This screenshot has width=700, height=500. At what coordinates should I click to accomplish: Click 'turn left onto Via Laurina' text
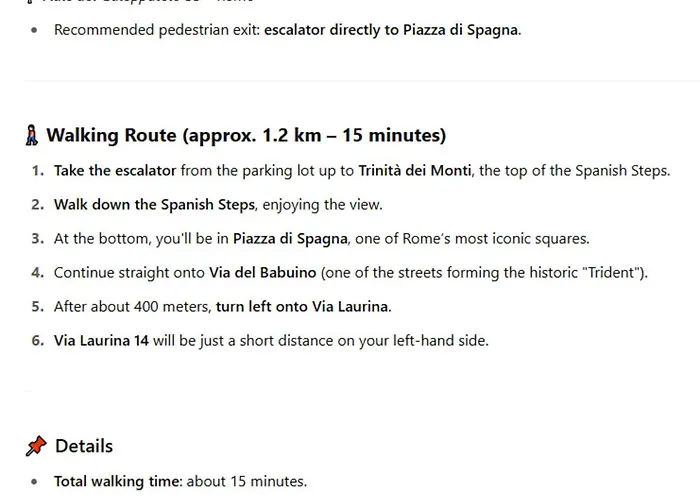coord(302,306)
